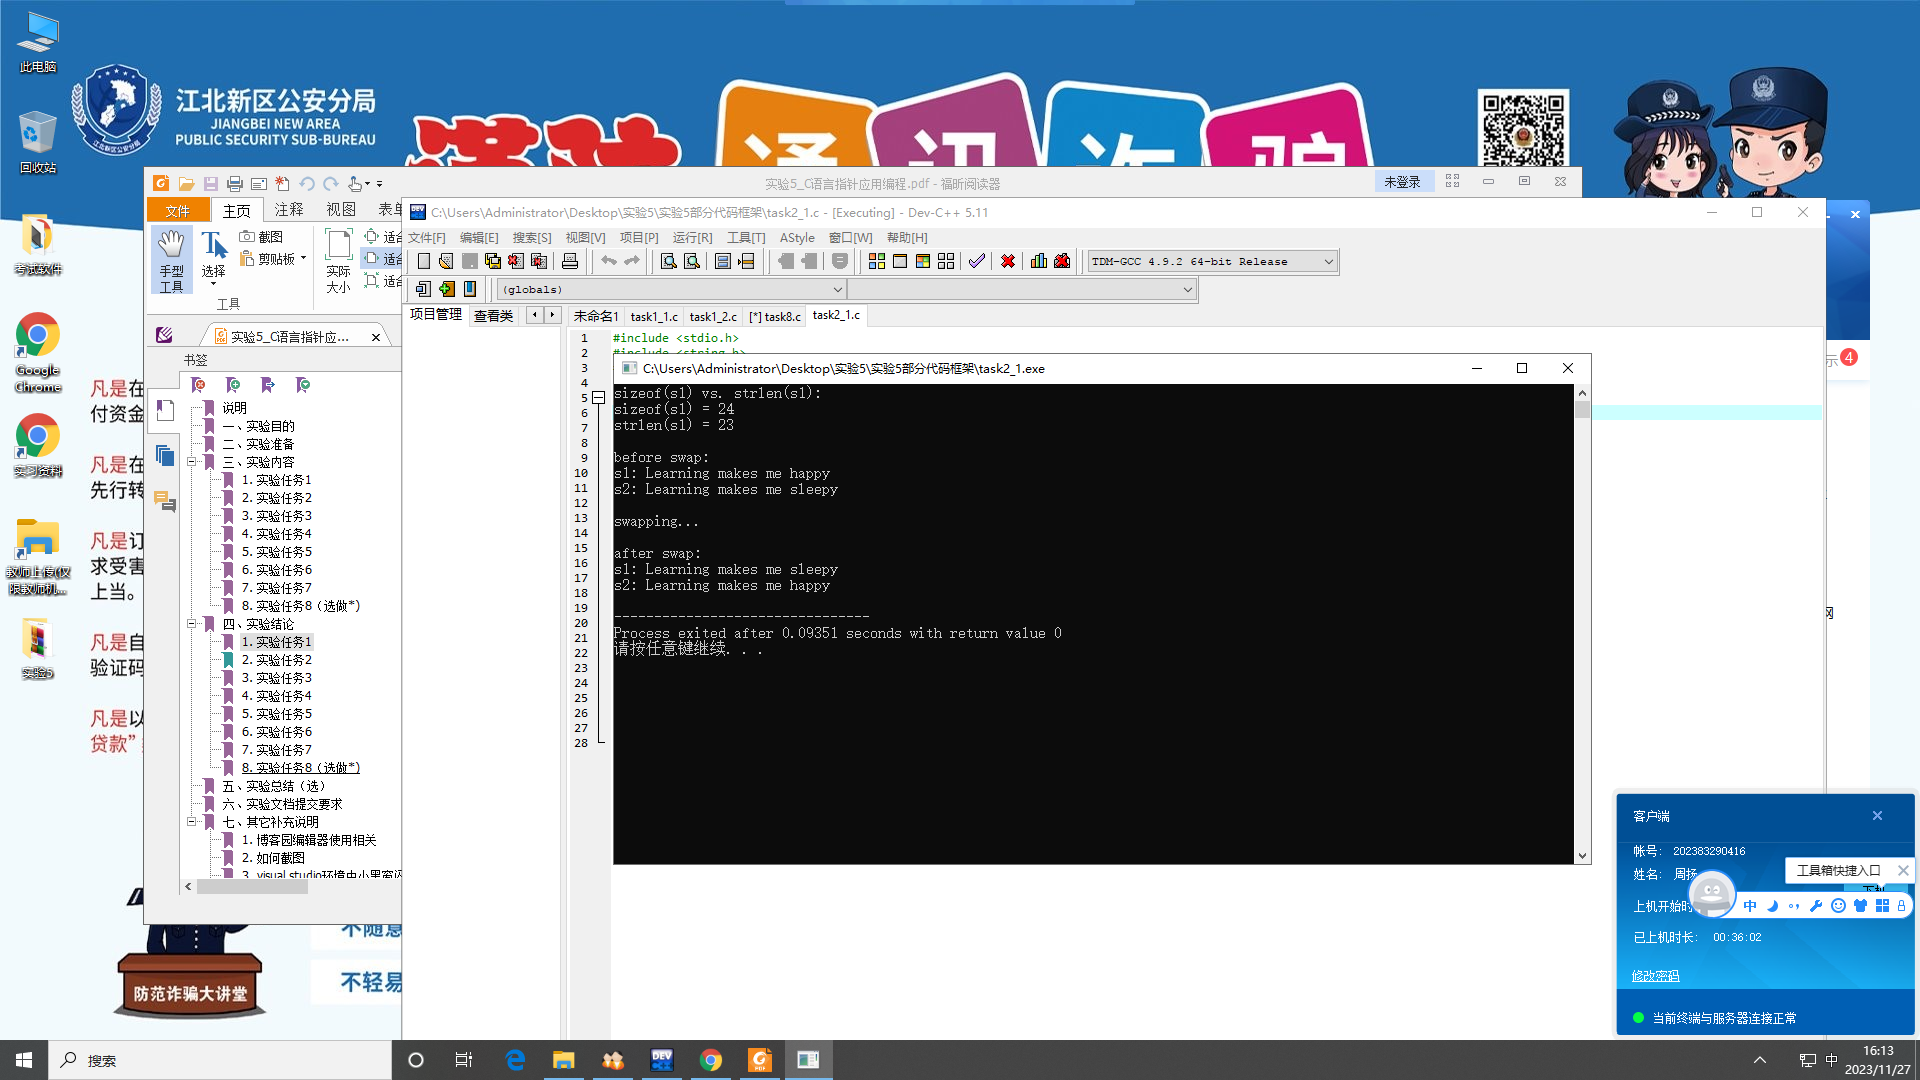Toggle the pages panel icon in Foxit sidebar
The height and width of the screenshot is (1080, 1920).
tap(165, 456)
